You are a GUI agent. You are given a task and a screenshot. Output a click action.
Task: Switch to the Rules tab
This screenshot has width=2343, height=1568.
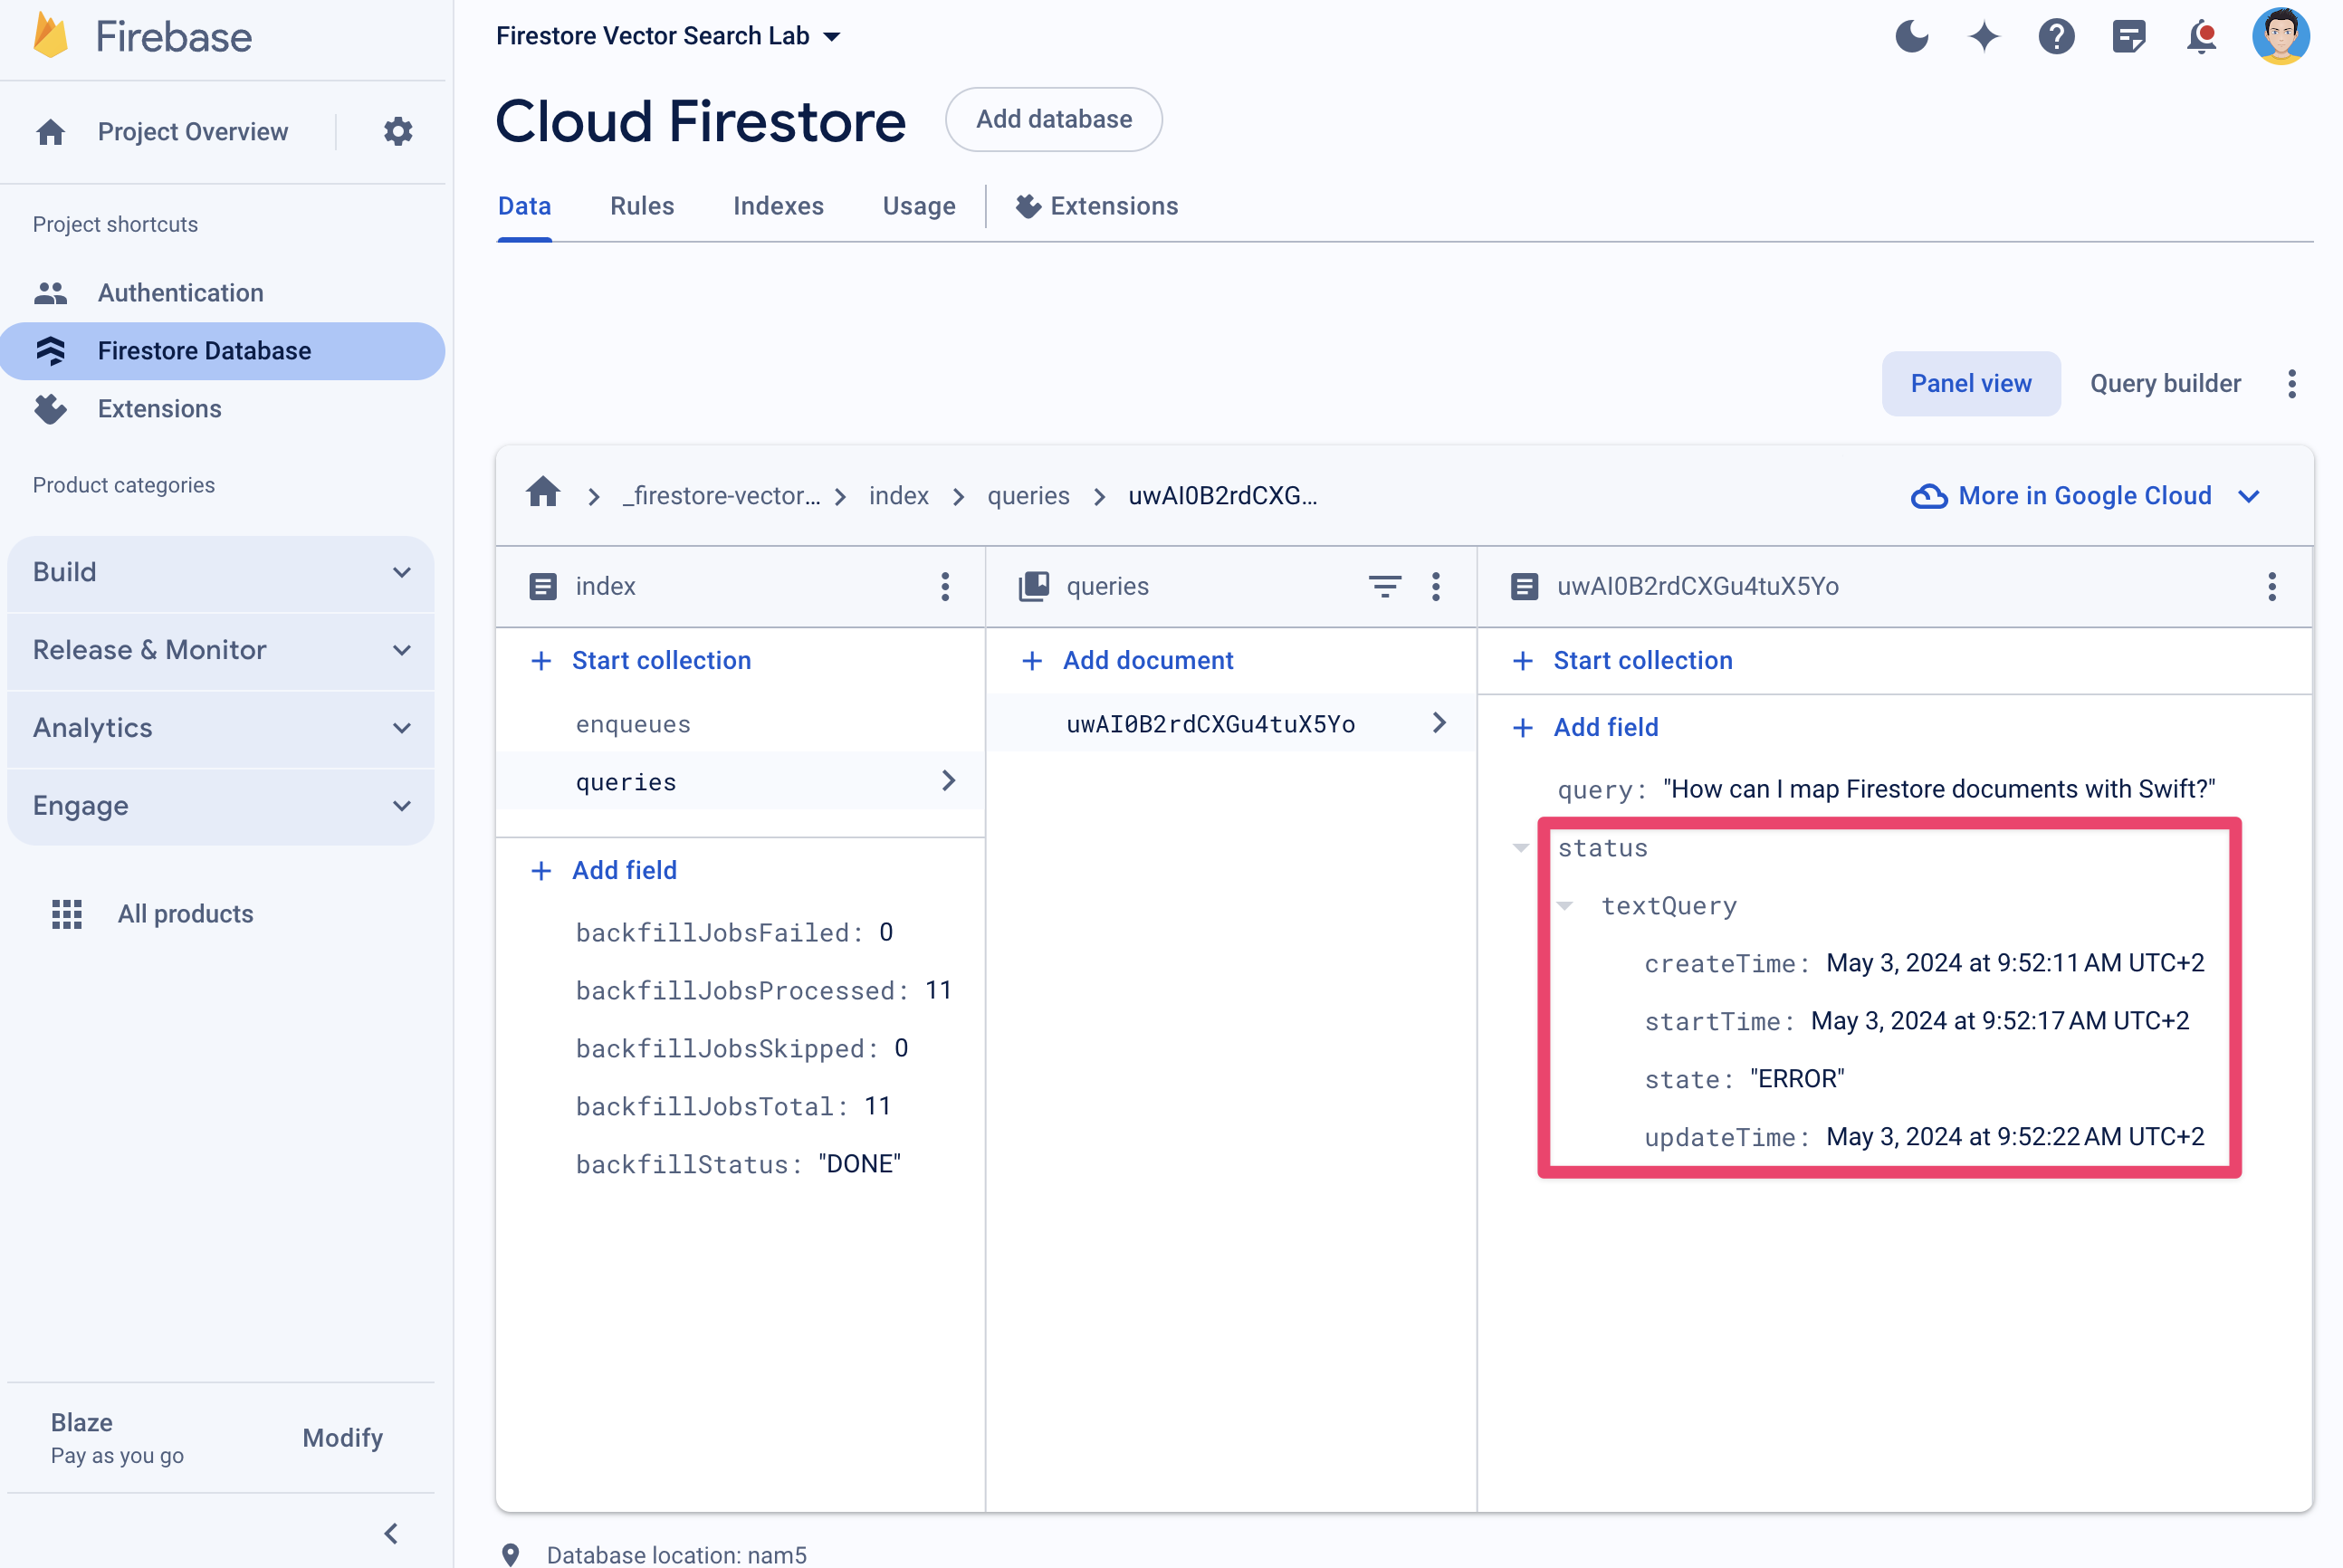click(642, 206)
